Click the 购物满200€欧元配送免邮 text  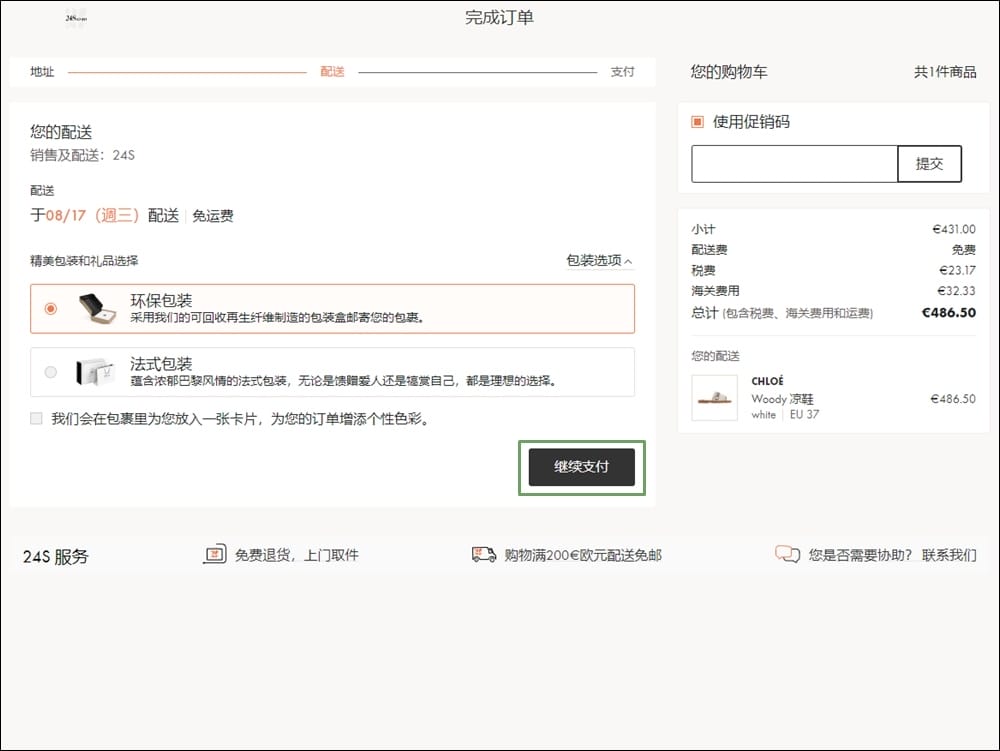(x=583, y=555)
